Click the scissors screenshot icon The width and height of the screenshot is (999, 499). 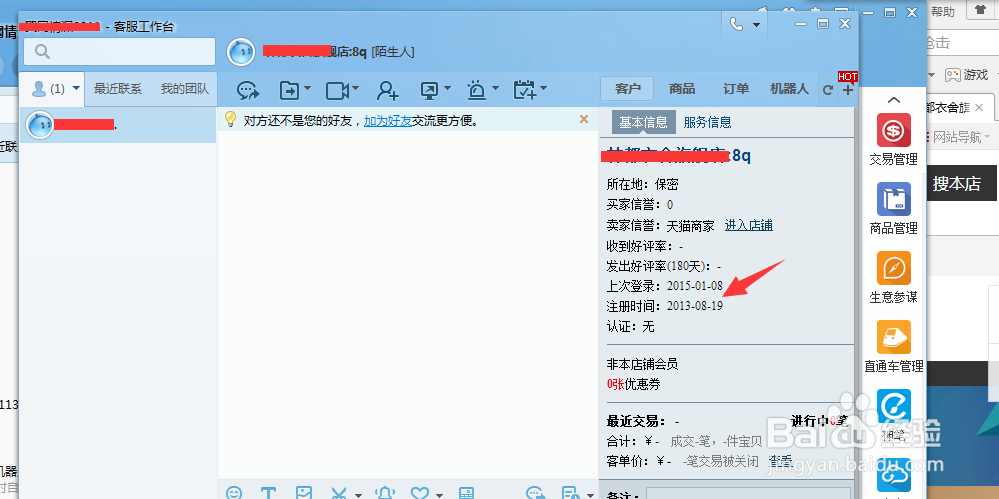340,493
